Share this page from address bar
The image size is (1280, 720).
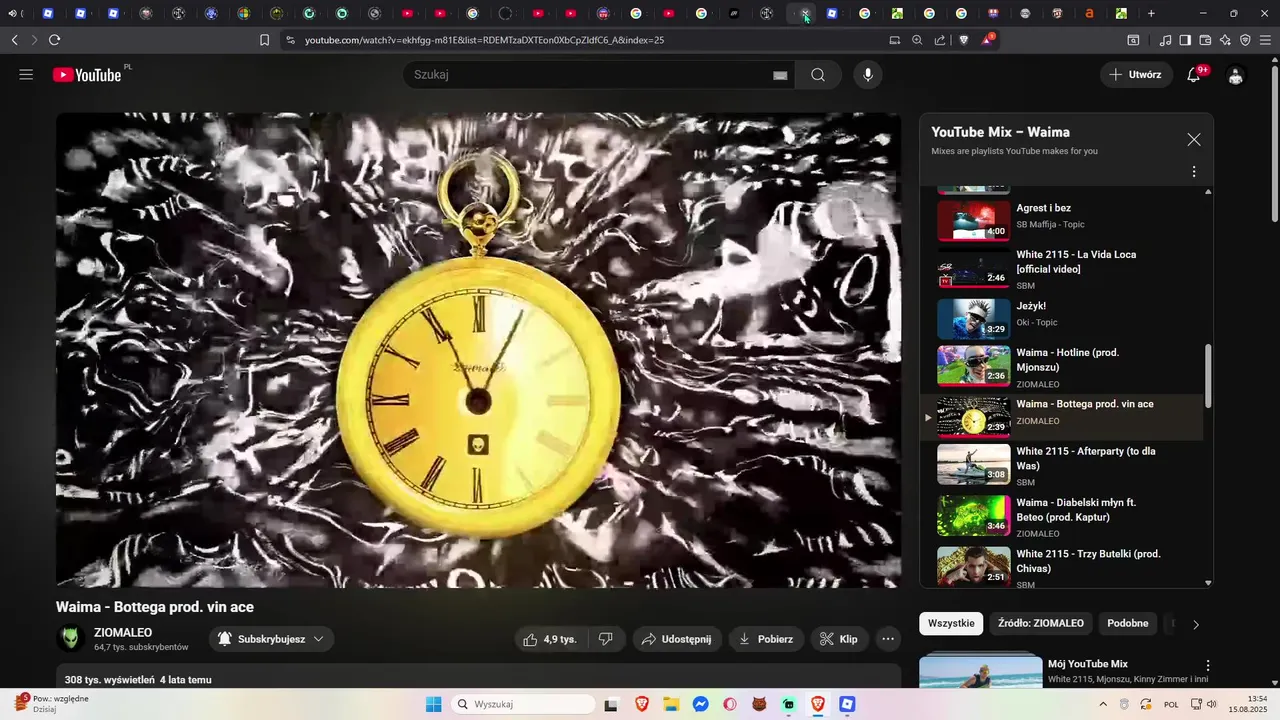(x=940, y=40)
